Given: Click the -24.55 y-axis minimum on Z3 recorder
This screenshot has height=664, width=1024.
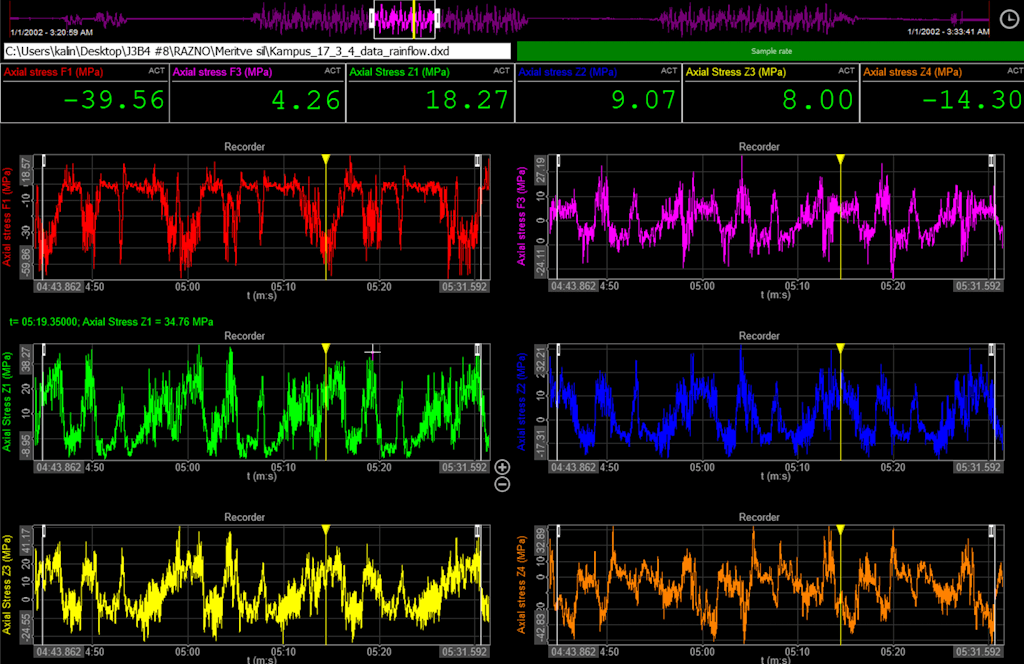Looking at the screenshot, I should 26,627.
